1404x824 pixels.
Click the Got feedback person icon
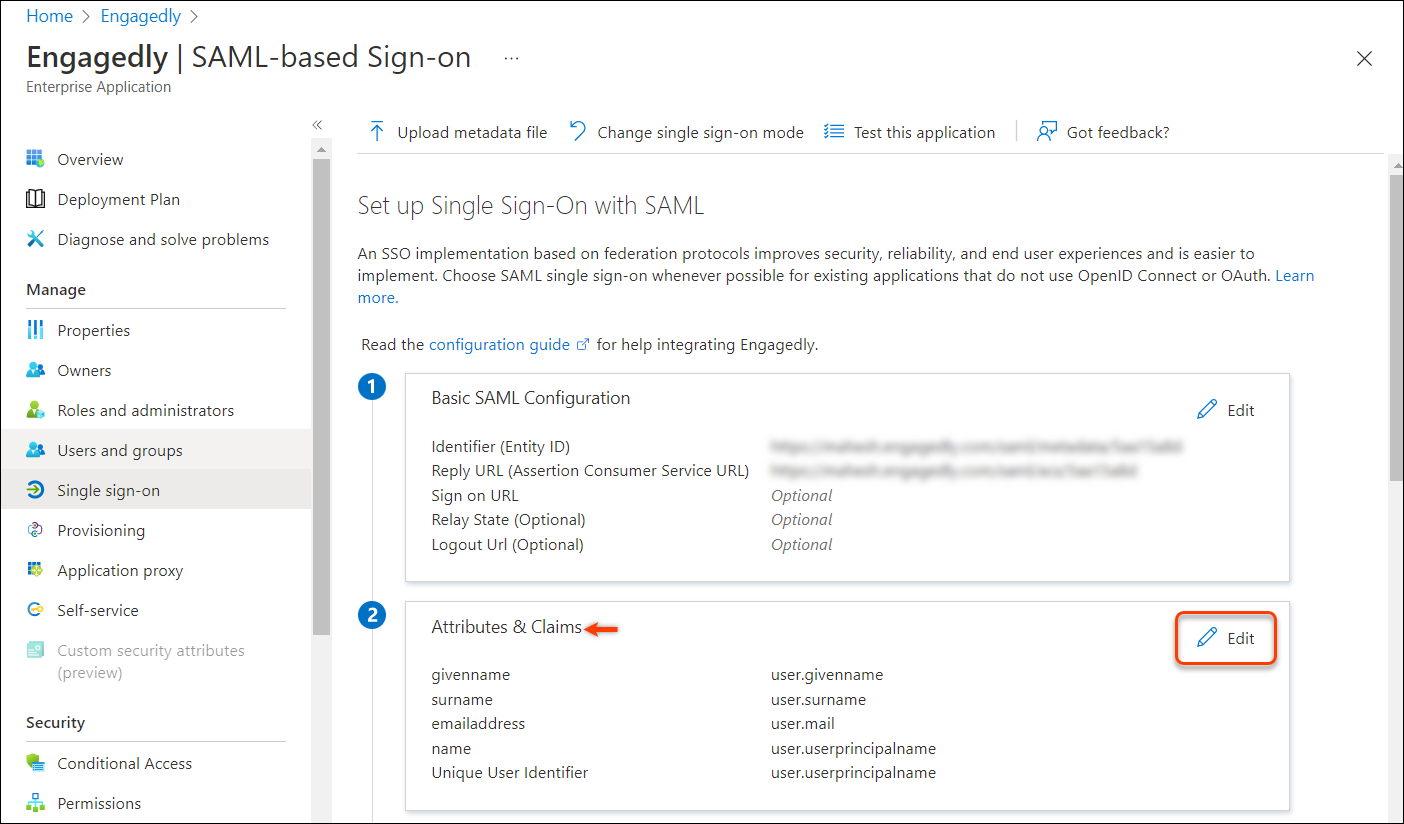[x=1046, y=131]
